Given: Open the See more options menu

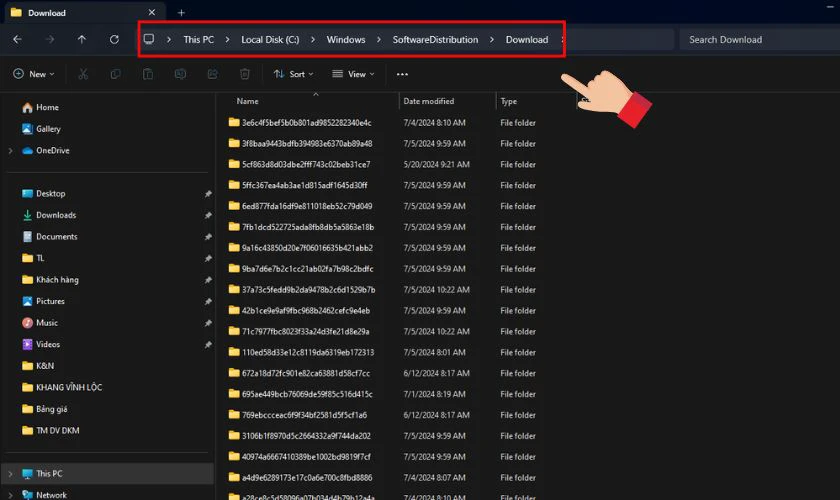Looking at the screenshot, I should [402, 74].
